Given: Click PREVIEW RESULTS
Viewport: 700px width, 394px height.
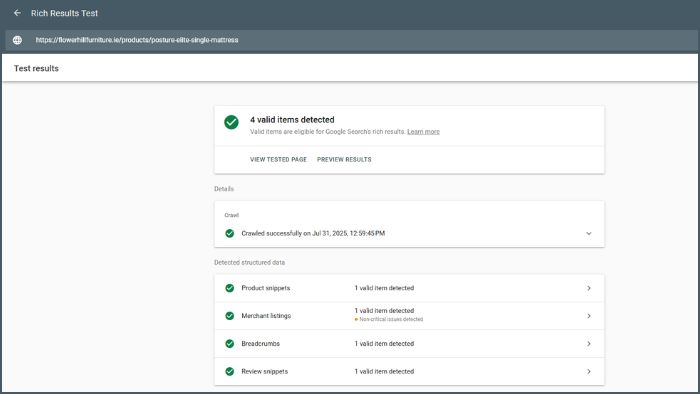Looking at the screenshot, I should pos(344,159).
